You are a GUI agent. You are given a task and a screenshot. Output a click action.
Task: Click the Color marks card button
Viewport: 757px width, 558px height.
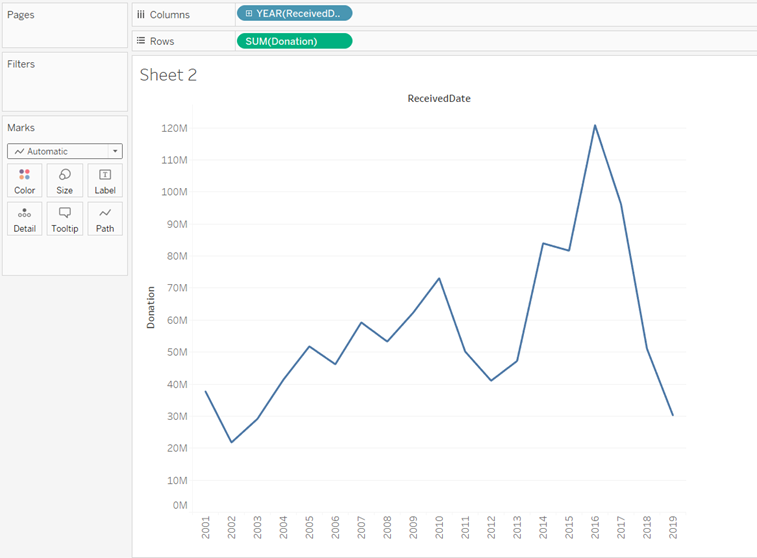25,181
